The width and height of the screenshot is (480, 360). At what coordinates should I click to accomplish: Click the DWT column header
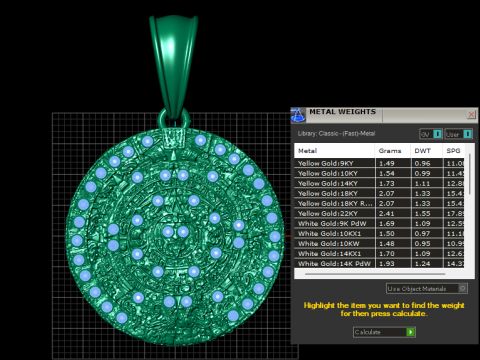426,151
